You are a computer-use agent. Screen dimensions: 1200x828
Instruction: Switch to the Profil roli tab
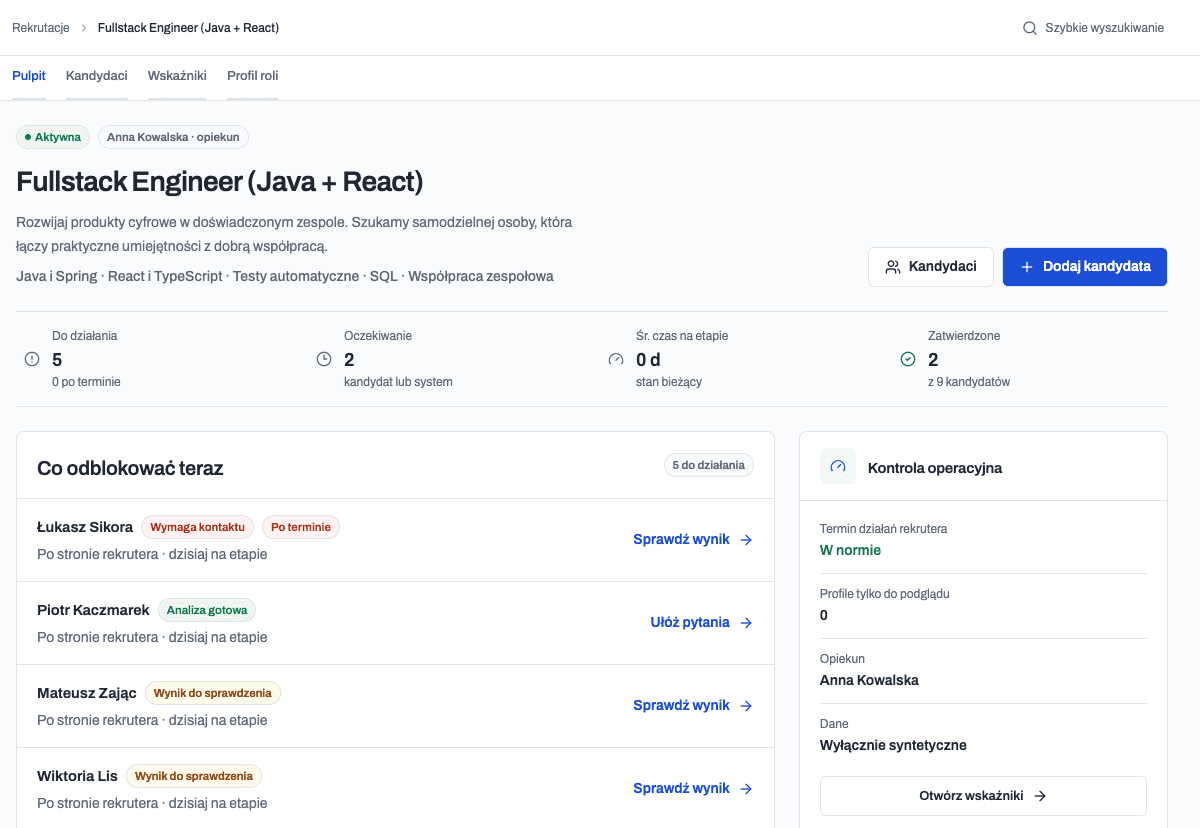tap(252, 76)
